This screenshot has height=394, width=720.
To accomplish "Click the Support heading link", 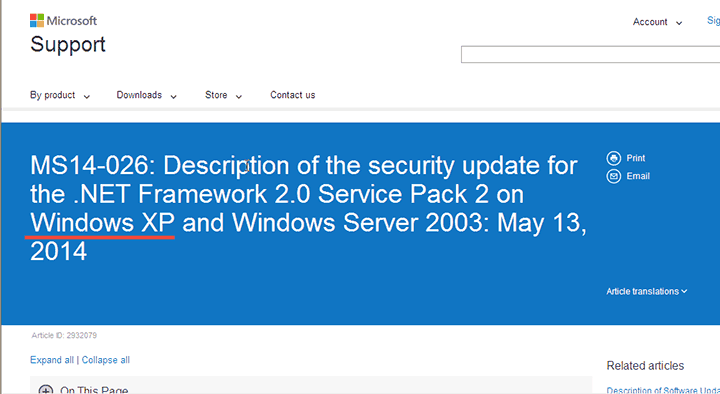I will coord(68,45).
